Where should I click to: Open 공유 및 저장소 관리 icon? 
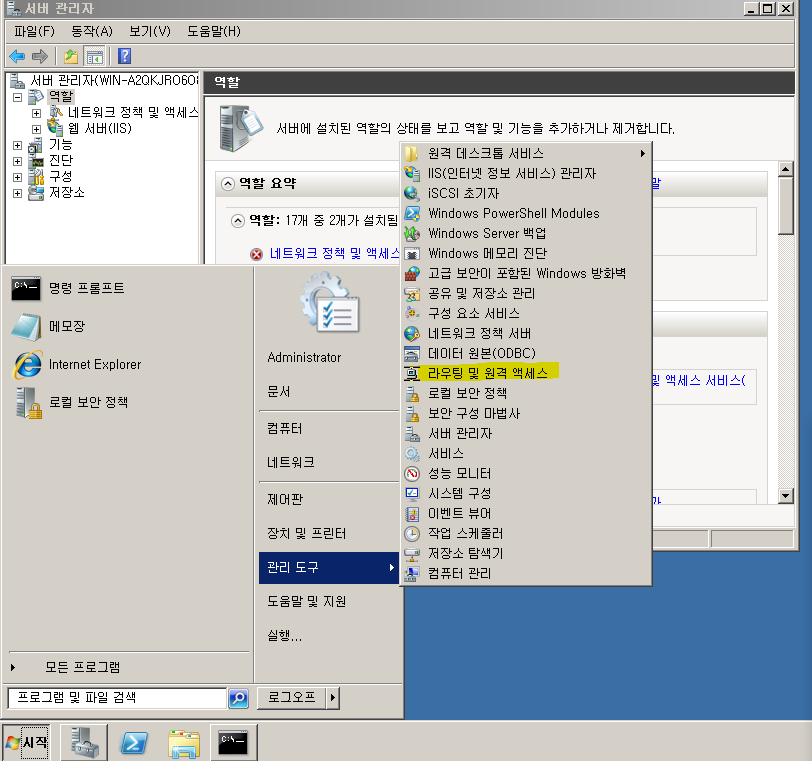point(412,294)
